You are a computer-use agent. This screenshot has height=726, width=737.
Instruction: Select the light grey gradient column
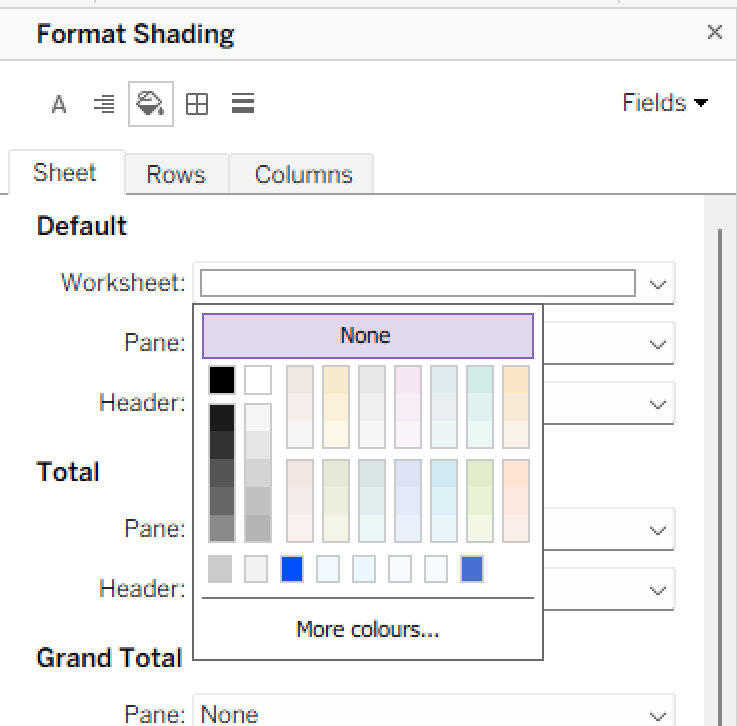pos(258,473)
